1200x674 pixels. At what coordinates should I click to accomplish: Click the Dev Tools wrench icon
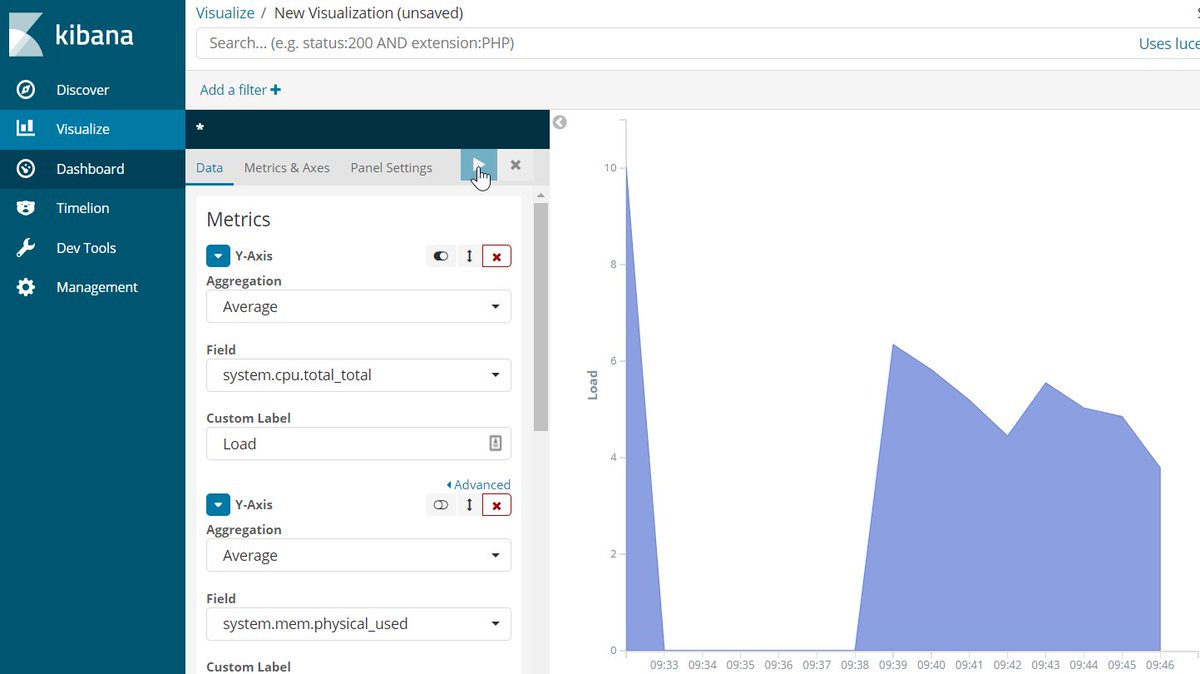coord(26,248)
